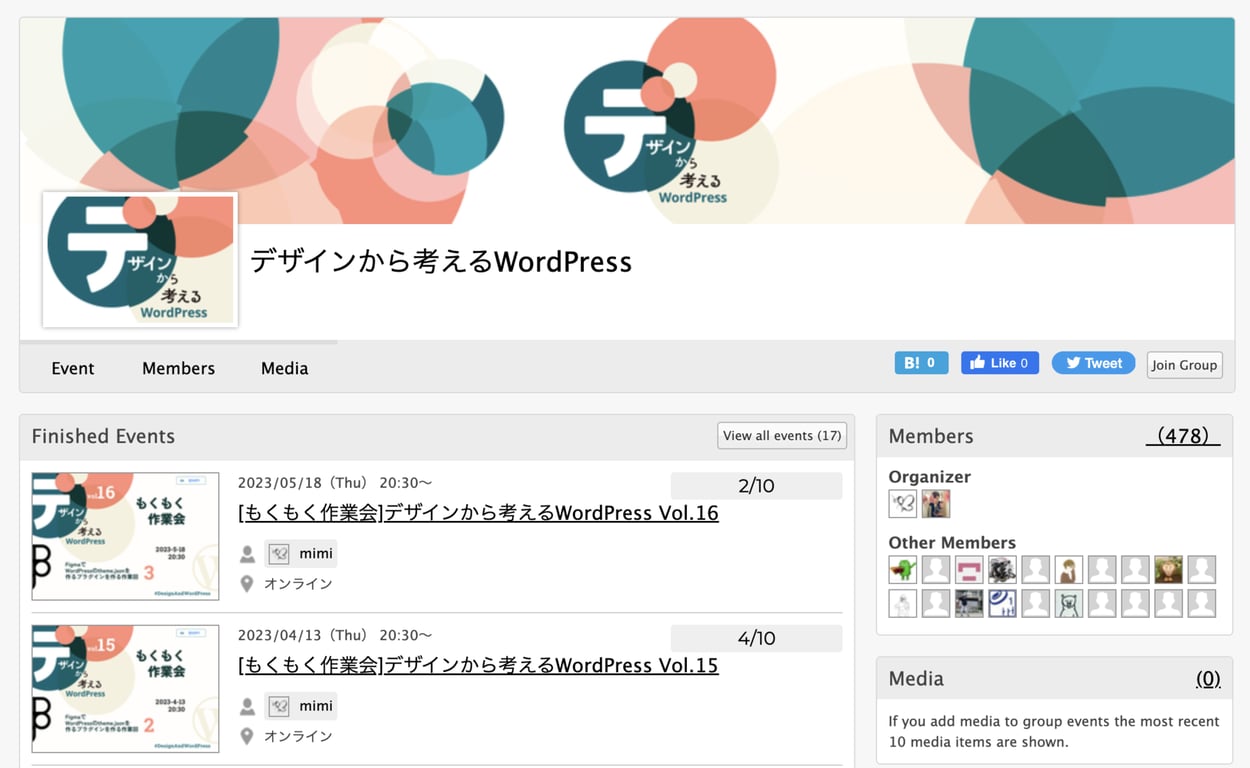The height and width of the screenshot is (768, 1250).
Task: Click the location pin icon beside オンライン for Vol.16
Action: pos(246,583)
